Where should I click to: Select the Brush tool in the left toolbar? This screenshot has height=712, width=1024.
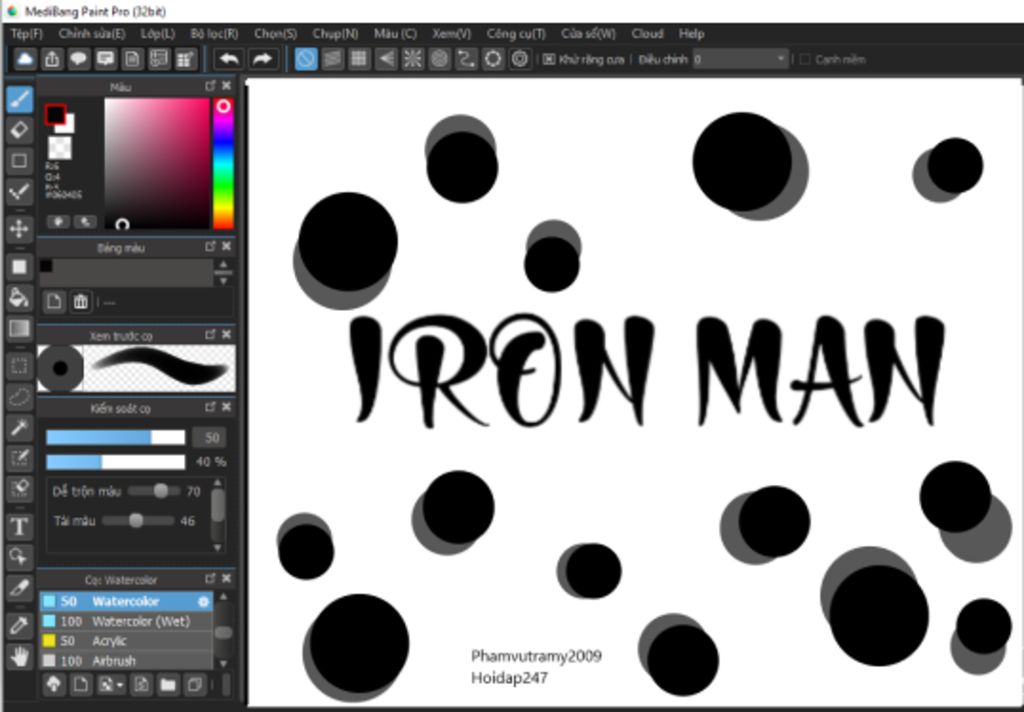pos(20,100)
